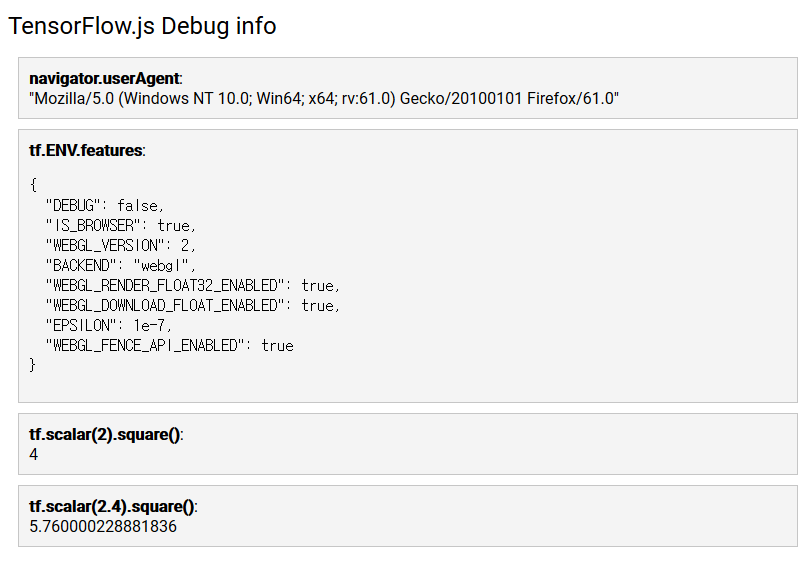Click the TensorFlow.js Debug info heading
This screenshot has height=564, width=810.
[x=143, y=26]
